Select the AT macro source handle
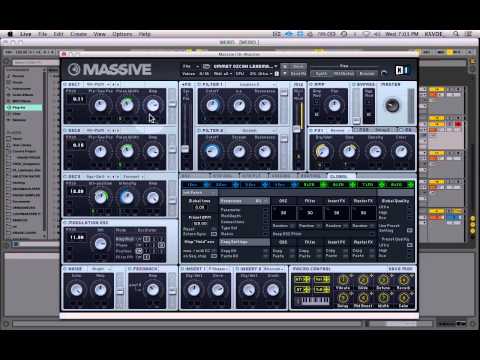The width and height of the screenshot is (480, 360). [302, 289]
